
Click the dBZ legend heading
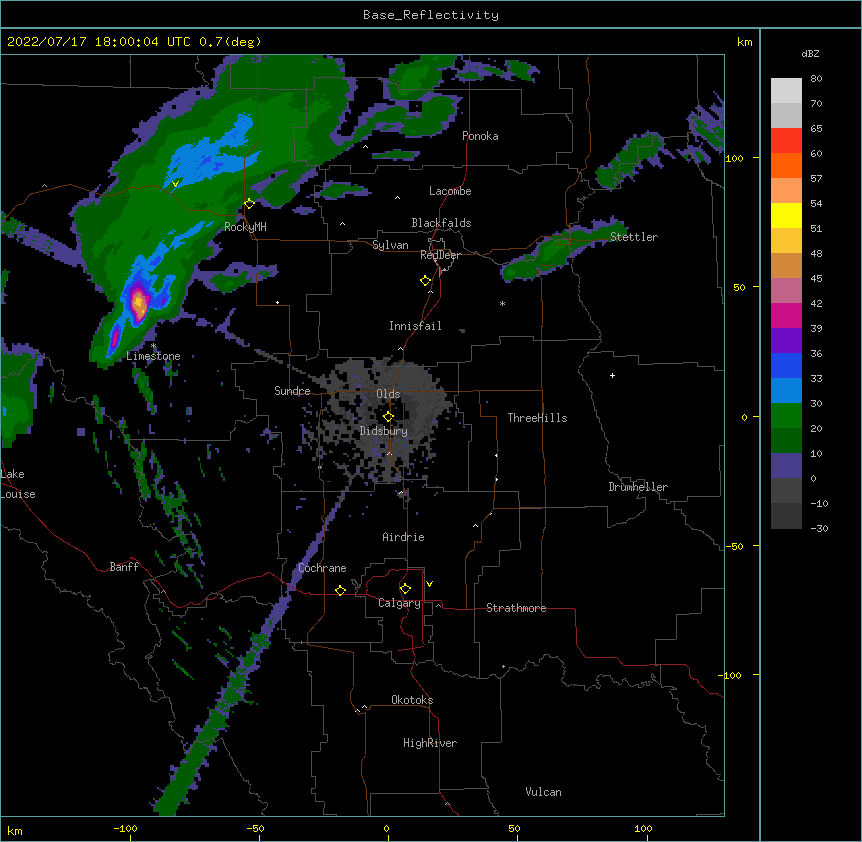coord(810,53)
